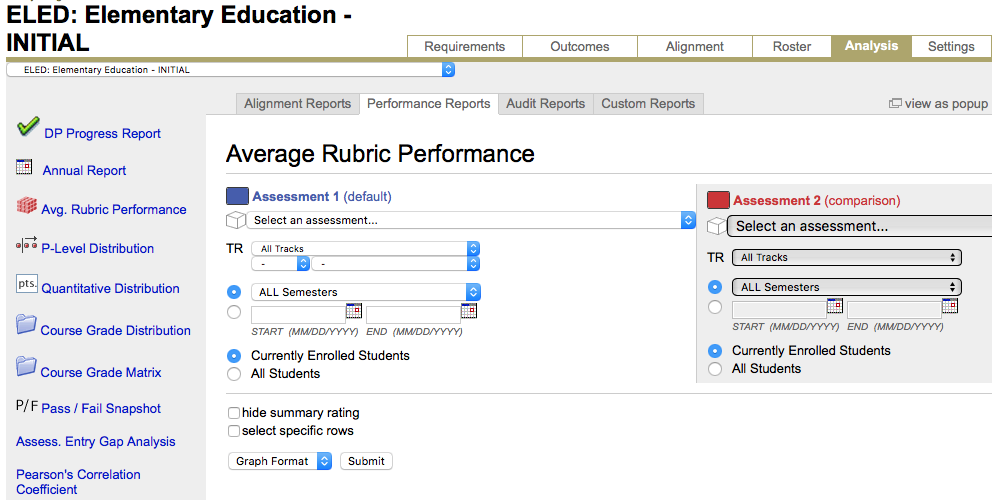Click the green checkmark DP Progress Report icon
Viewport: 998px width, 500px height.
click(x=28, y=127)
